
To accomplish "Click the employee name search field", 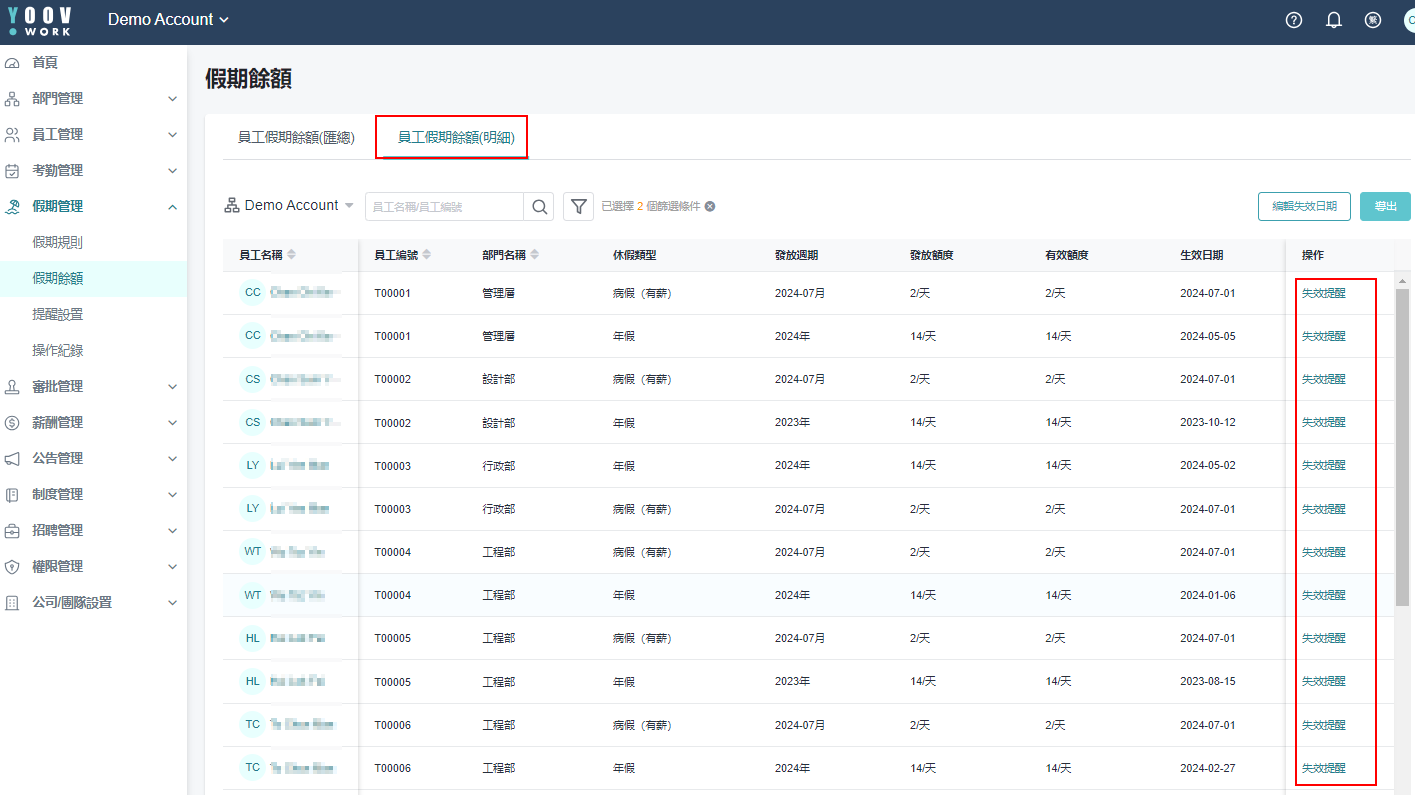I will click(x=444, y=207).
